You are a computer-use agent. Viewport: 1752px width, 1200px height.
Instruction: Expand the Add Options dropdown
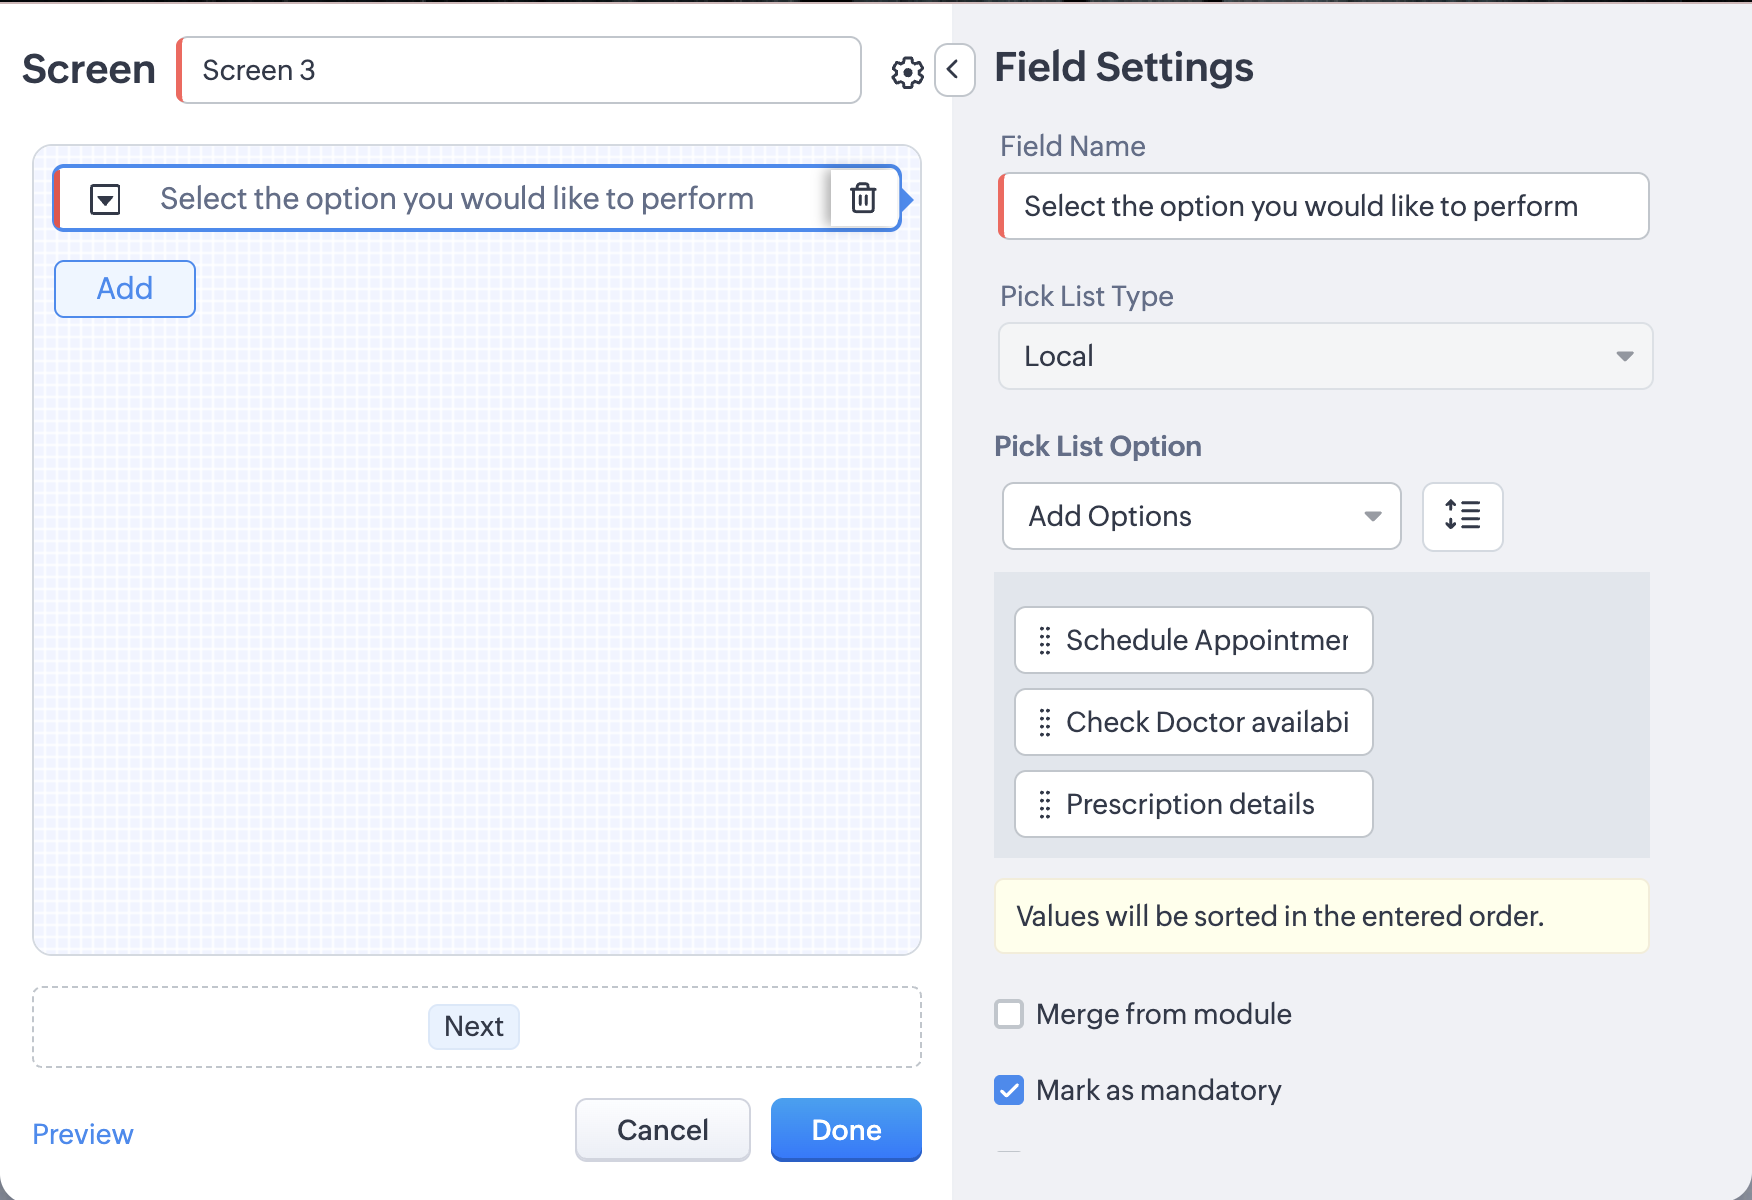[x=1201, y=516]
